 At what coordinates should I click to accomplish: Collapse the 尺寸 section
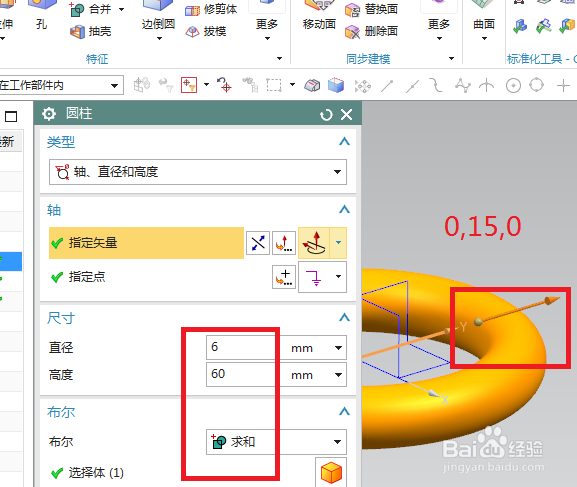tap(344, 317)
